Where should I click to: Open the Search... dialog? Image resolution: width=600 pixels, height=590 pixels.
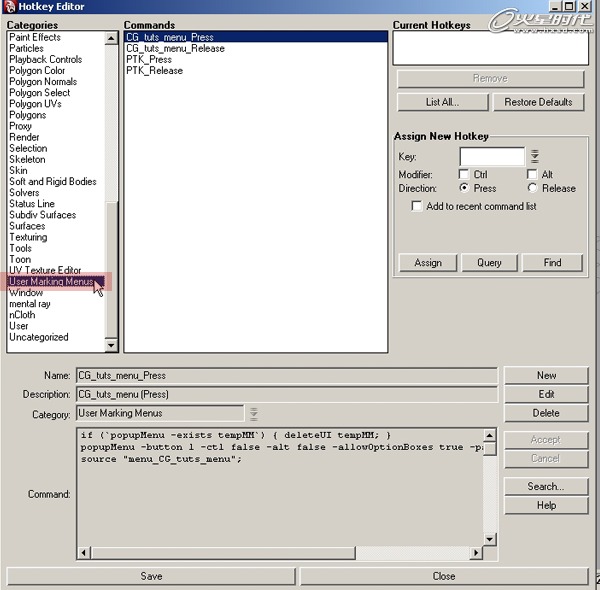click(x=546, y=486)
